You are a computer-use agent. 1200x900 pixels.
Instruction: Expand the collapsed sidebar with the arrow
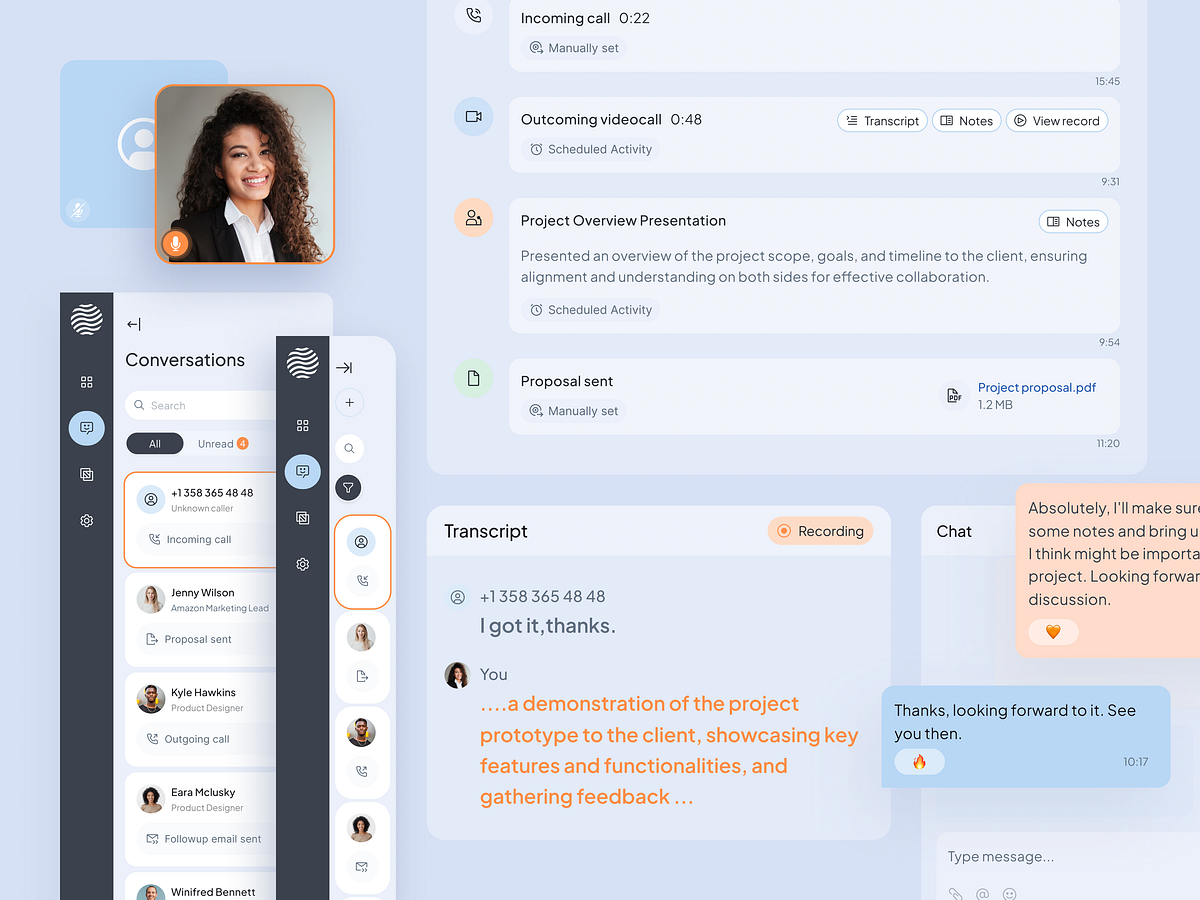coord(344,367)
